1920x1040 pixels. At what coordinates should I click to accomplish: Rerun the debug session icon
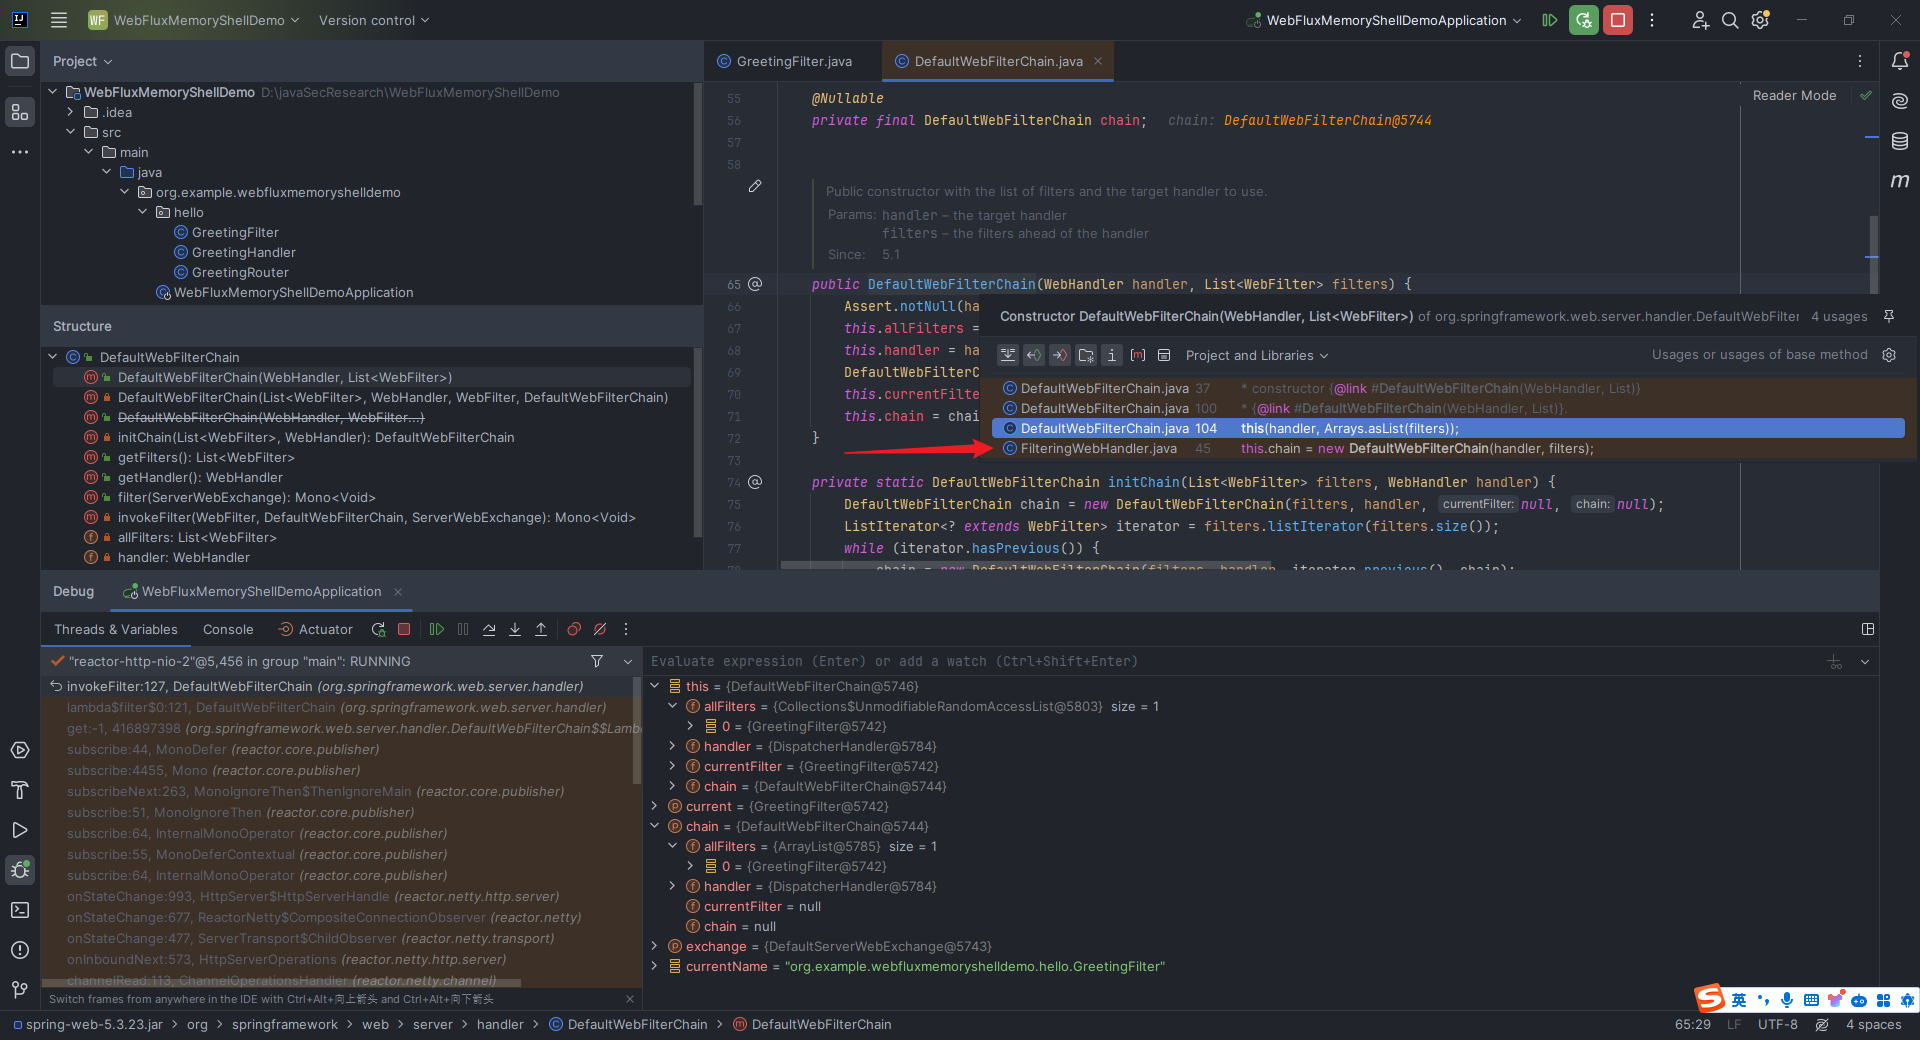[378, 629]
